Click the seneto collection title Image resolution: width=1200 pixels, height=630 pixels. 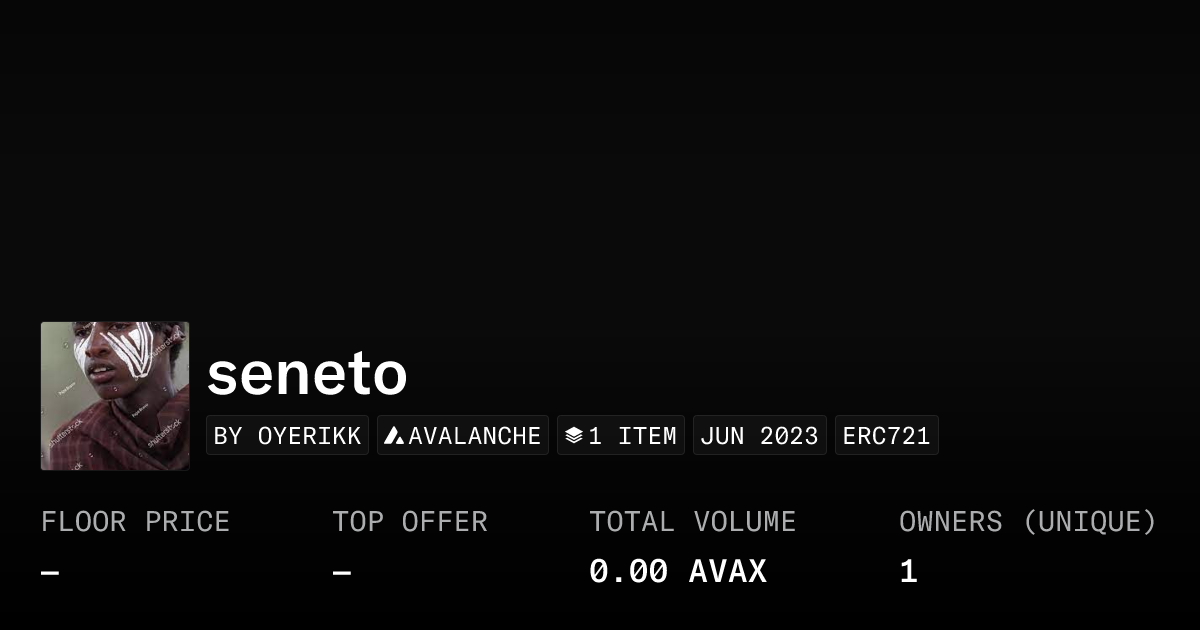click(307, 374)
